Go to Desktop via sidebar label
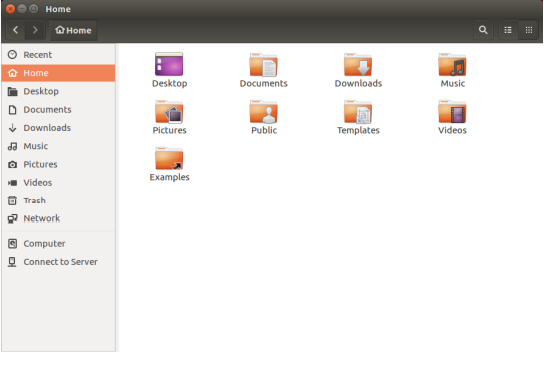Viewport: 544px width, 370px height. [x=41, y=91]
